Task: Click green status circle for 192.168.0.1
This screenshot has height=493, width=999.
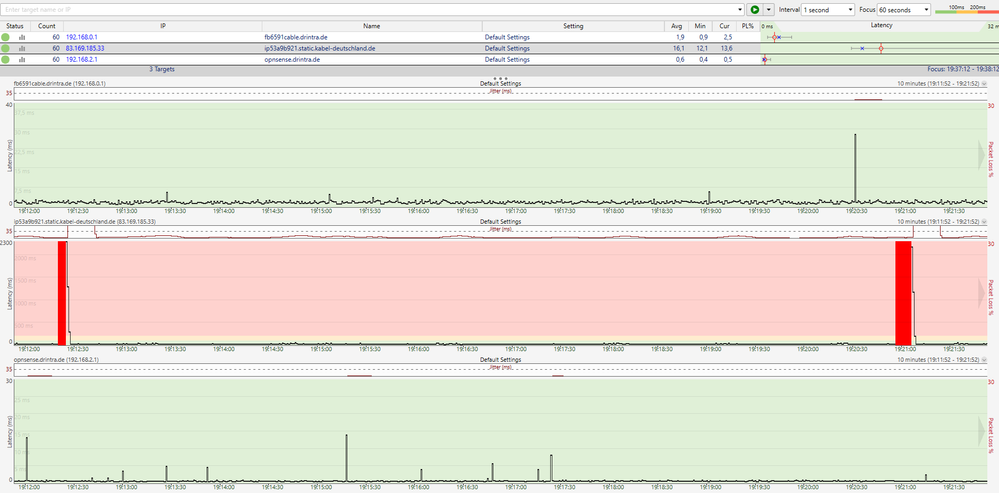Action: click(6, 38)
